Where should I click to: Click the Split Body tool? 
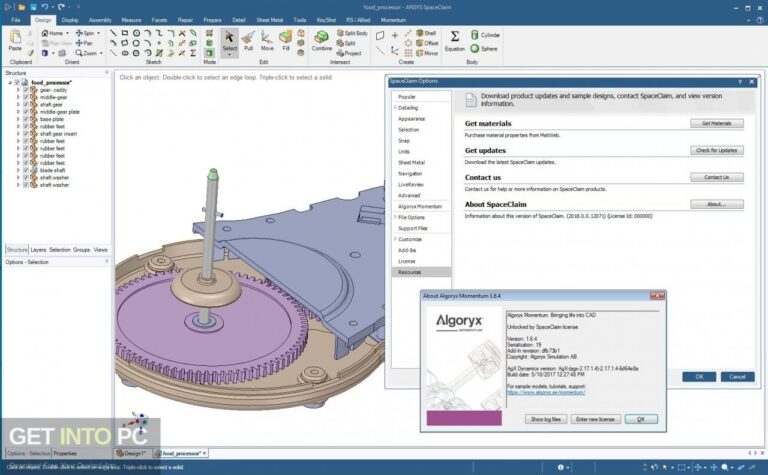[x=352, y=33]
